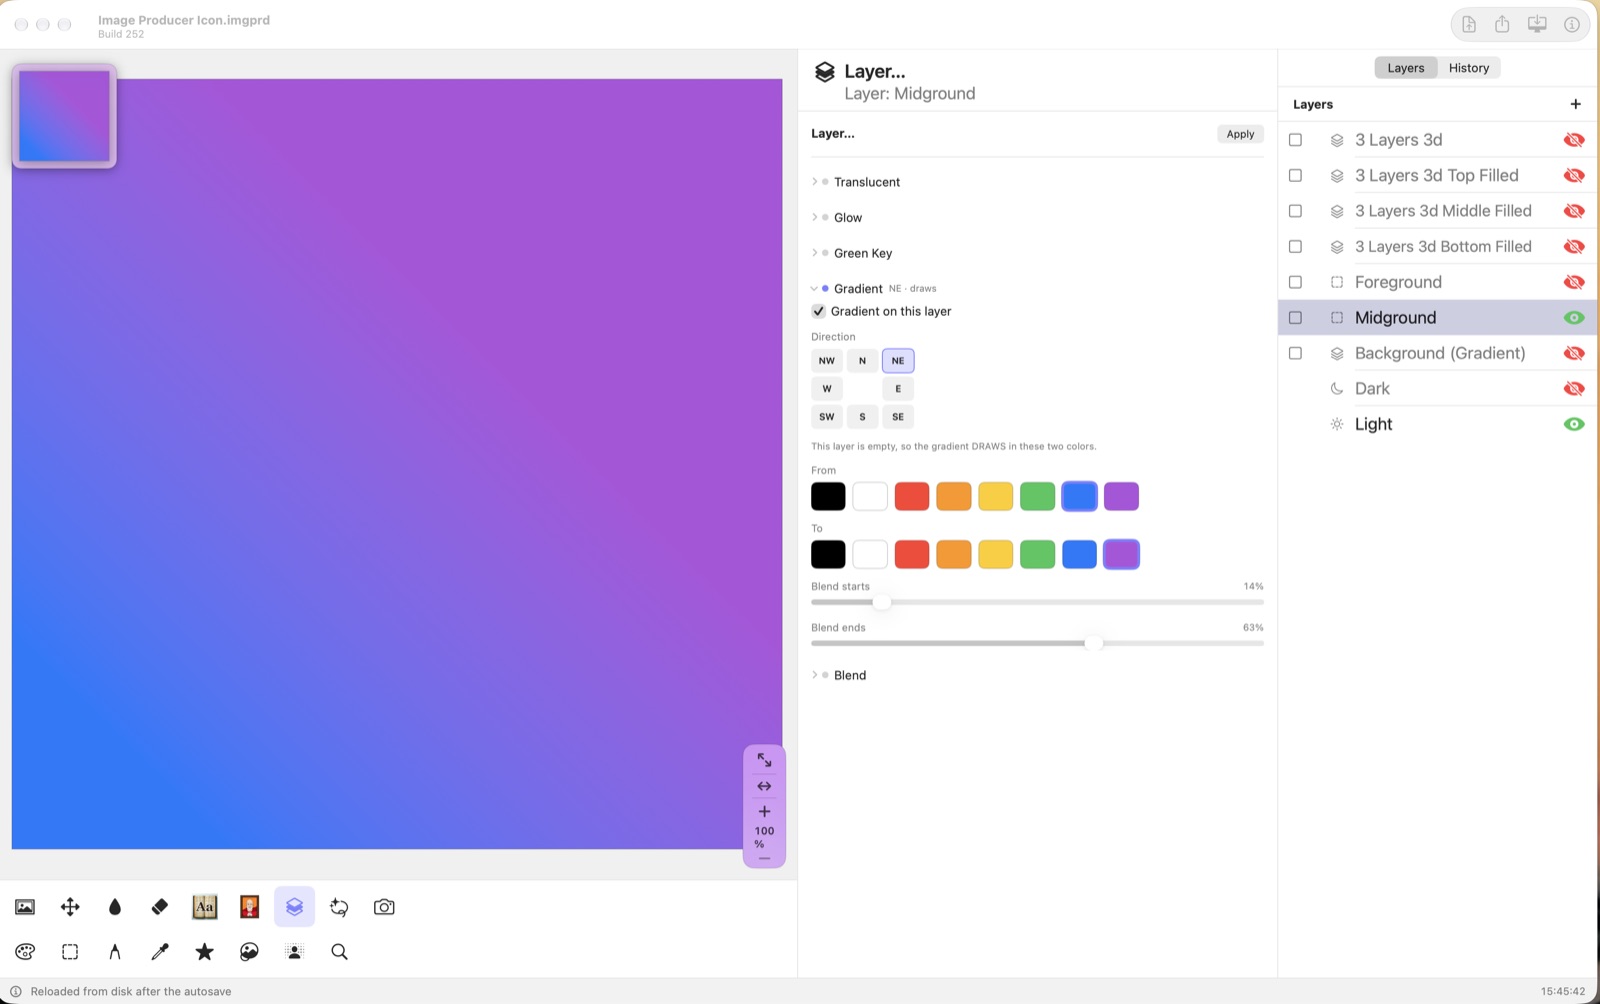Image resolution: width=1600 pixels, height=1004 pixels.
Task: Choose the dashed rectangle selection tool
Action: [70, 952]
